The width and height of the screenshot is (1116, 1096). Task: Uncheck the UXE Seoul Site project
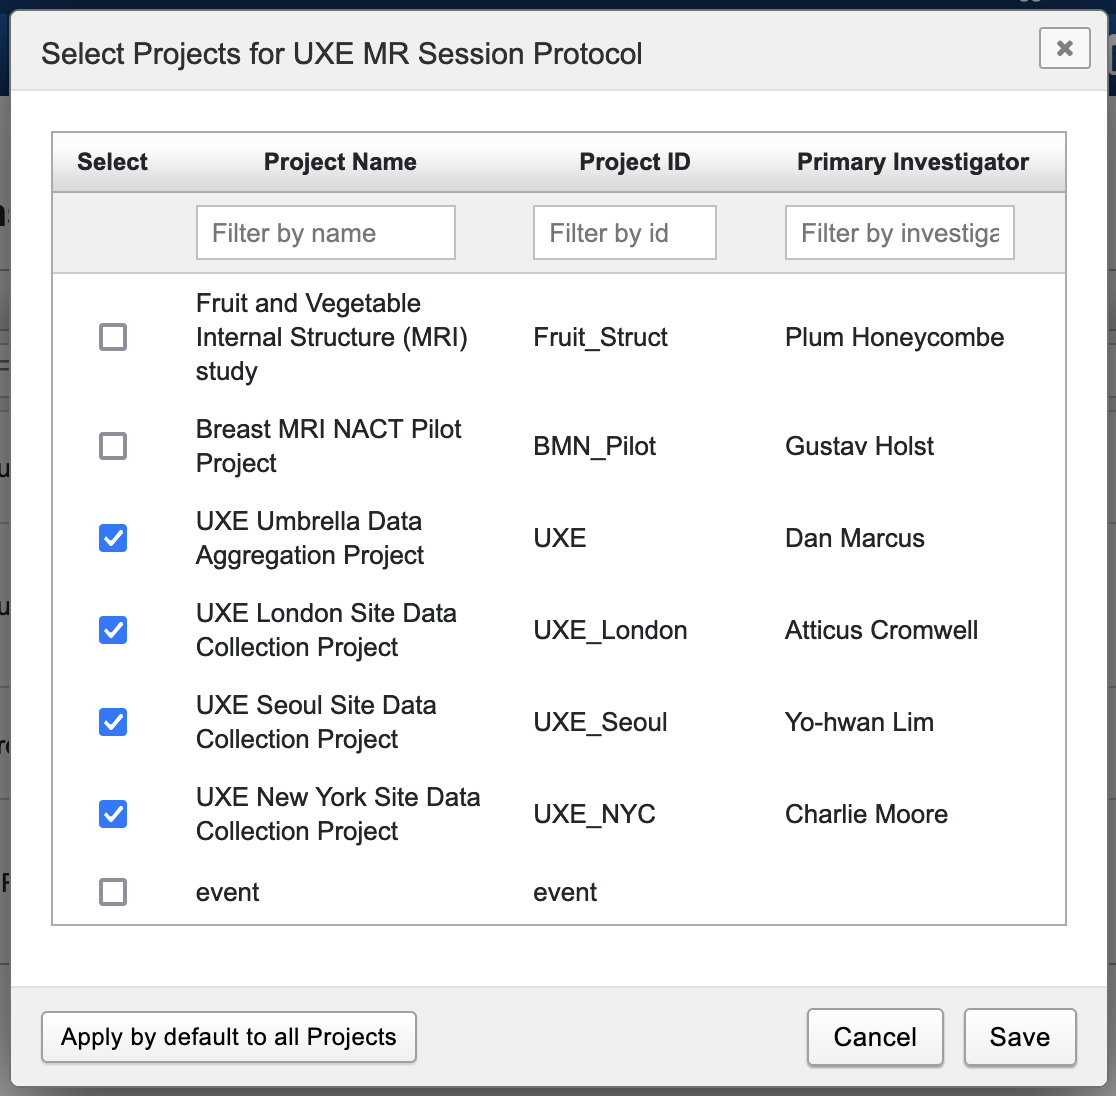(x=113, y=722)
